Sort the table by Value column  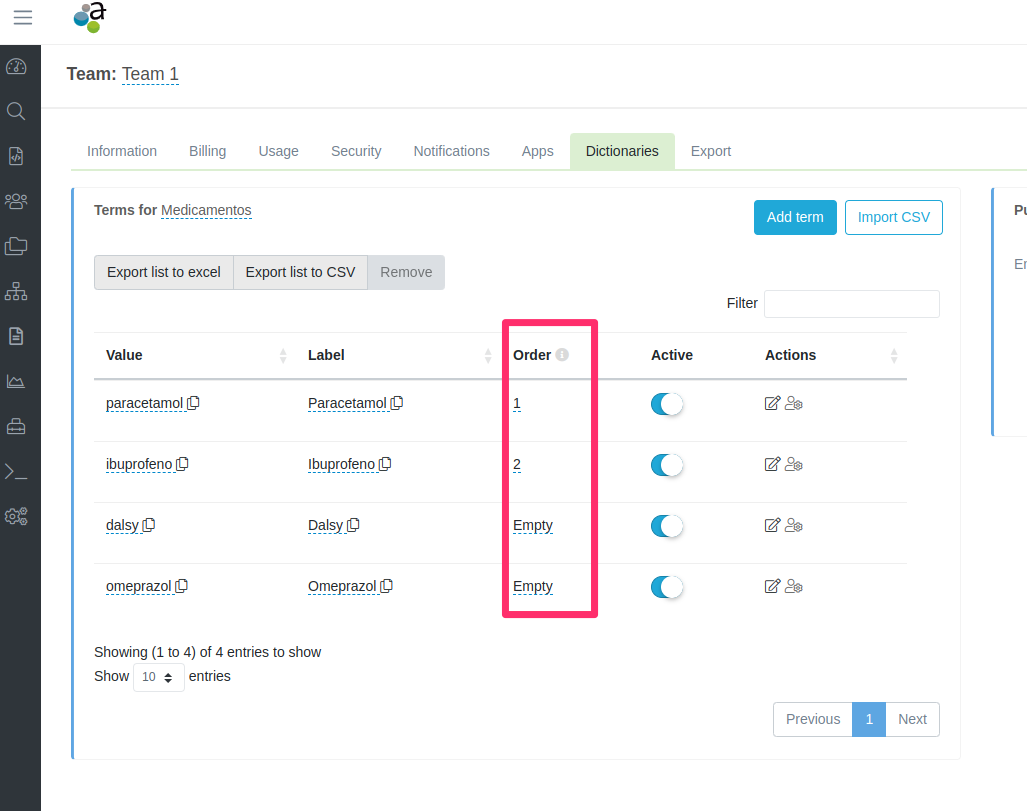point(284,355)
